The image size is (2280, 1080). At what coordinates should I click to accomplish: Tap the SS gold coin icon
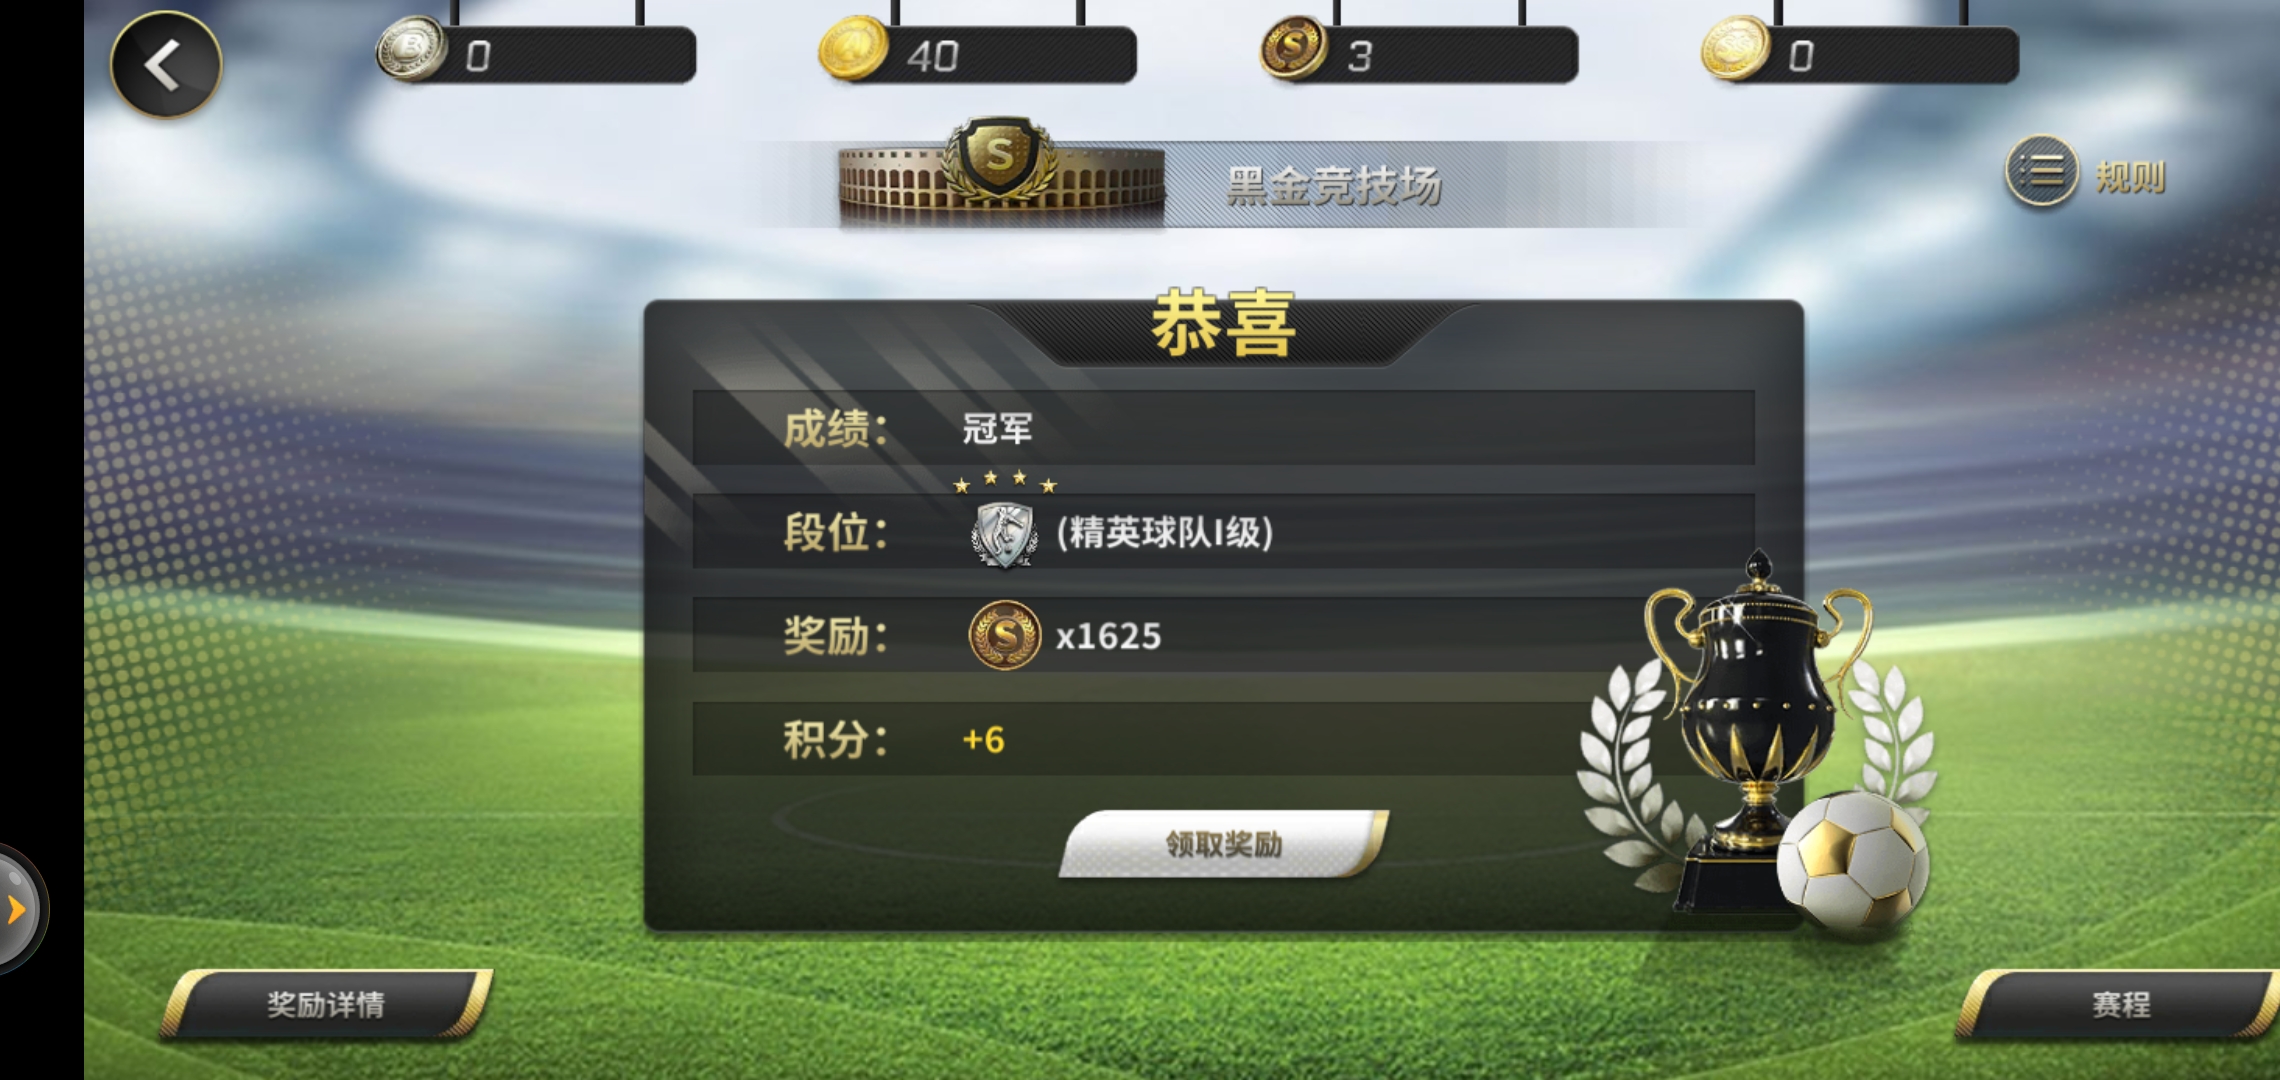1736,48
